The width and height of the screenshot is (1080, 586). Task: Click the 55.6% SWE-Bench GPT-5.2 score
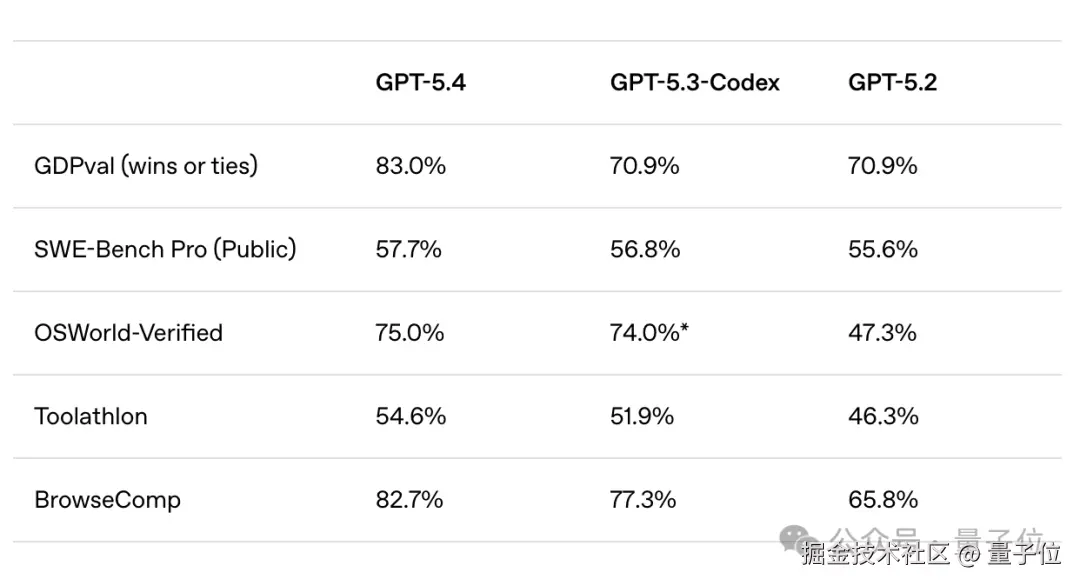coord(883,249)
